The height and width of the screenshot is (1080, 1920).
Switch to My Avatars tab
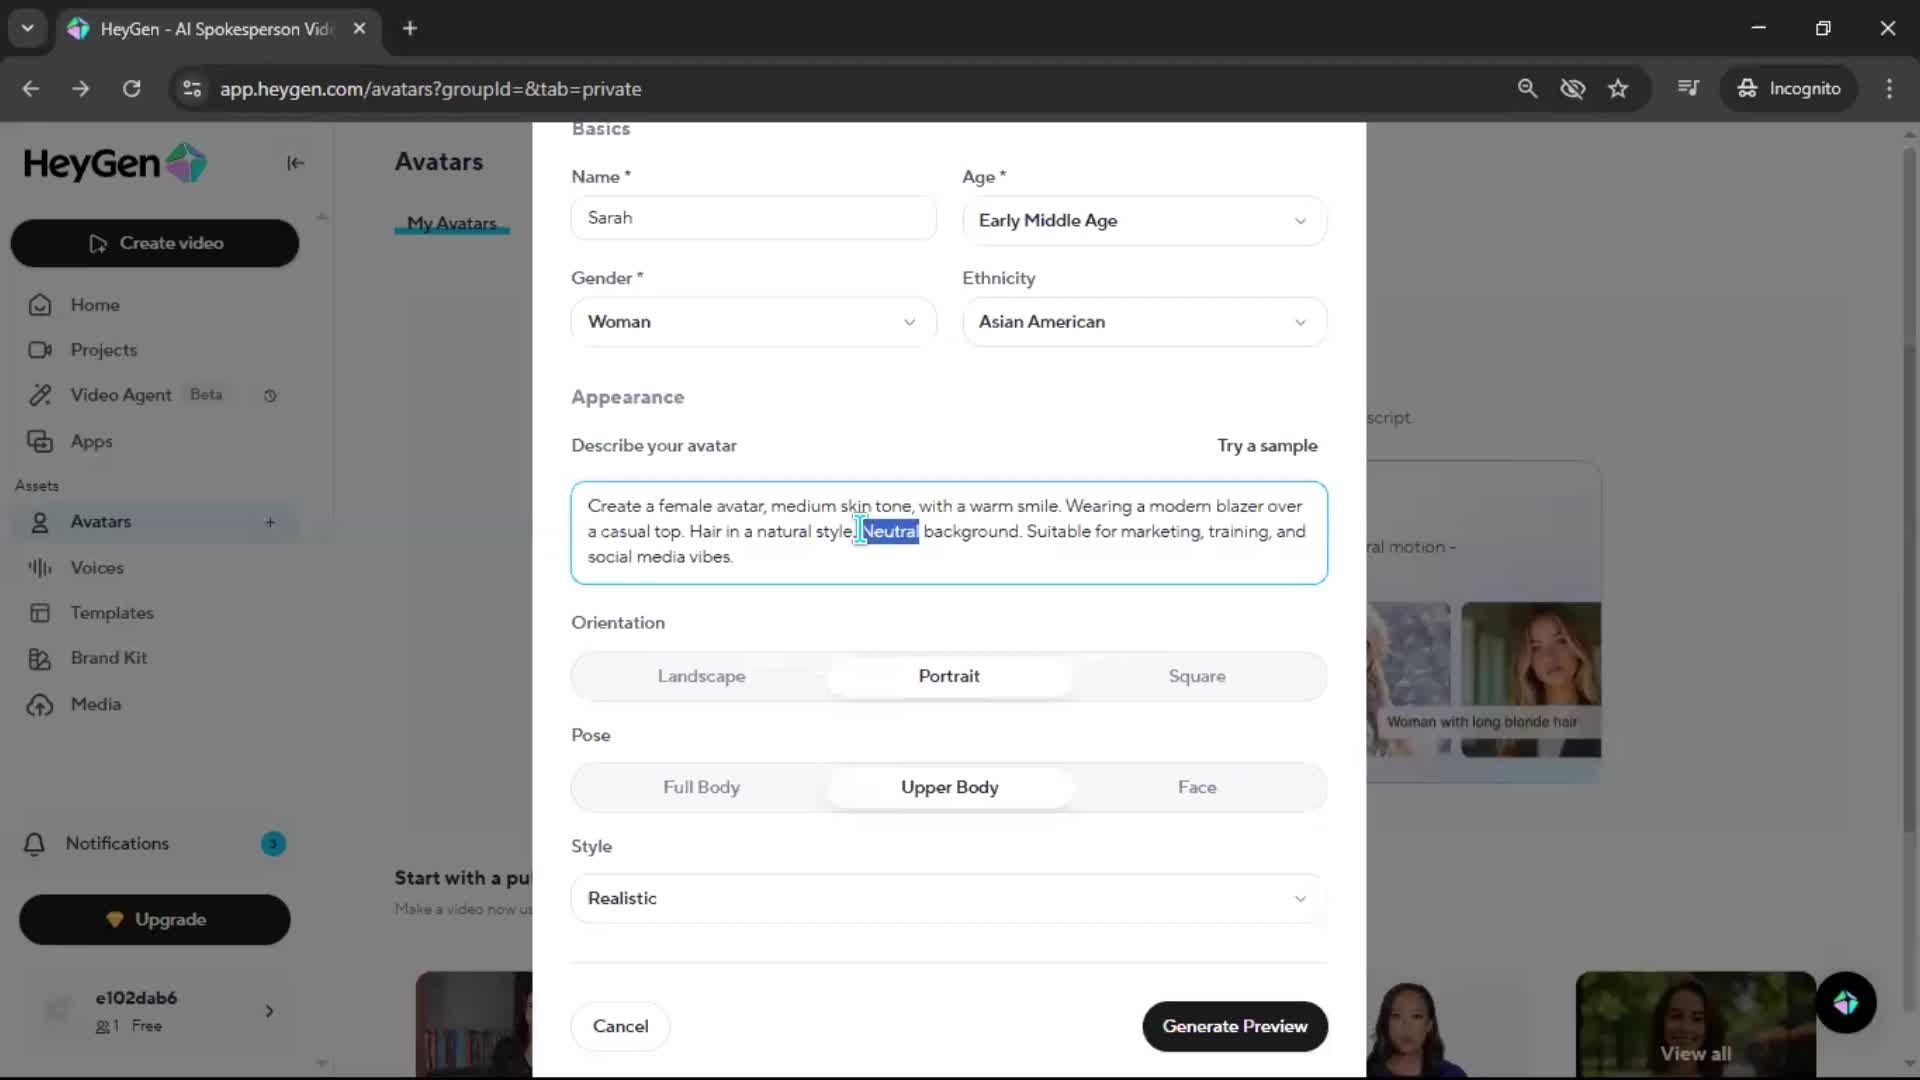pos(451,223)
